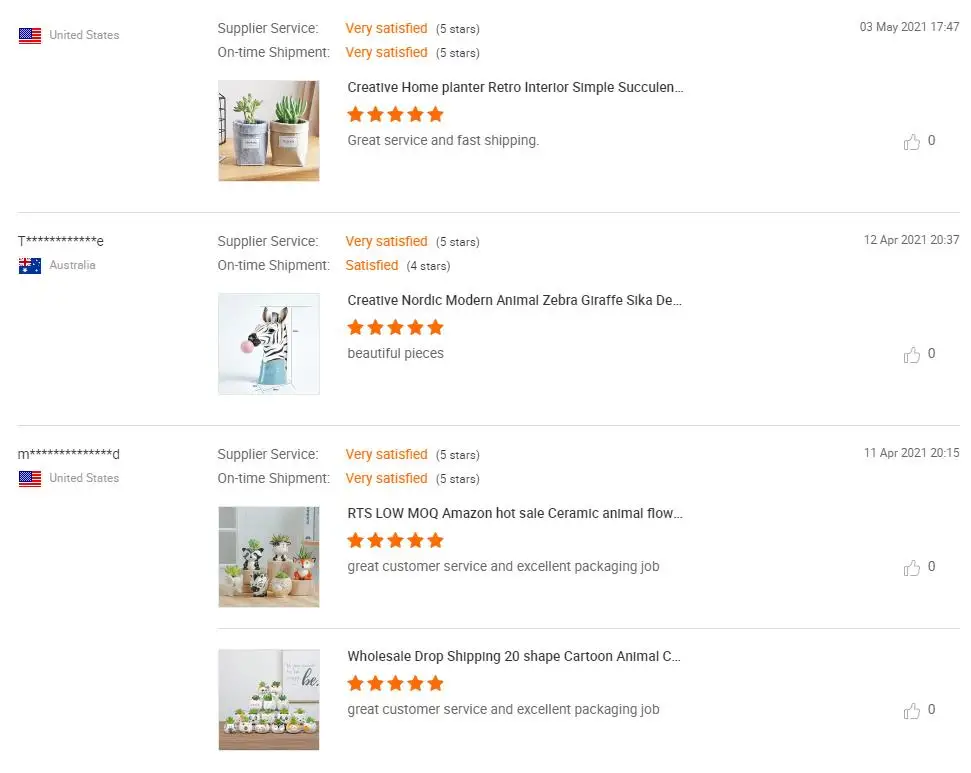
Task: View the ceramic animal flowerpot thumbnail
Action: [x=269, y=557]
